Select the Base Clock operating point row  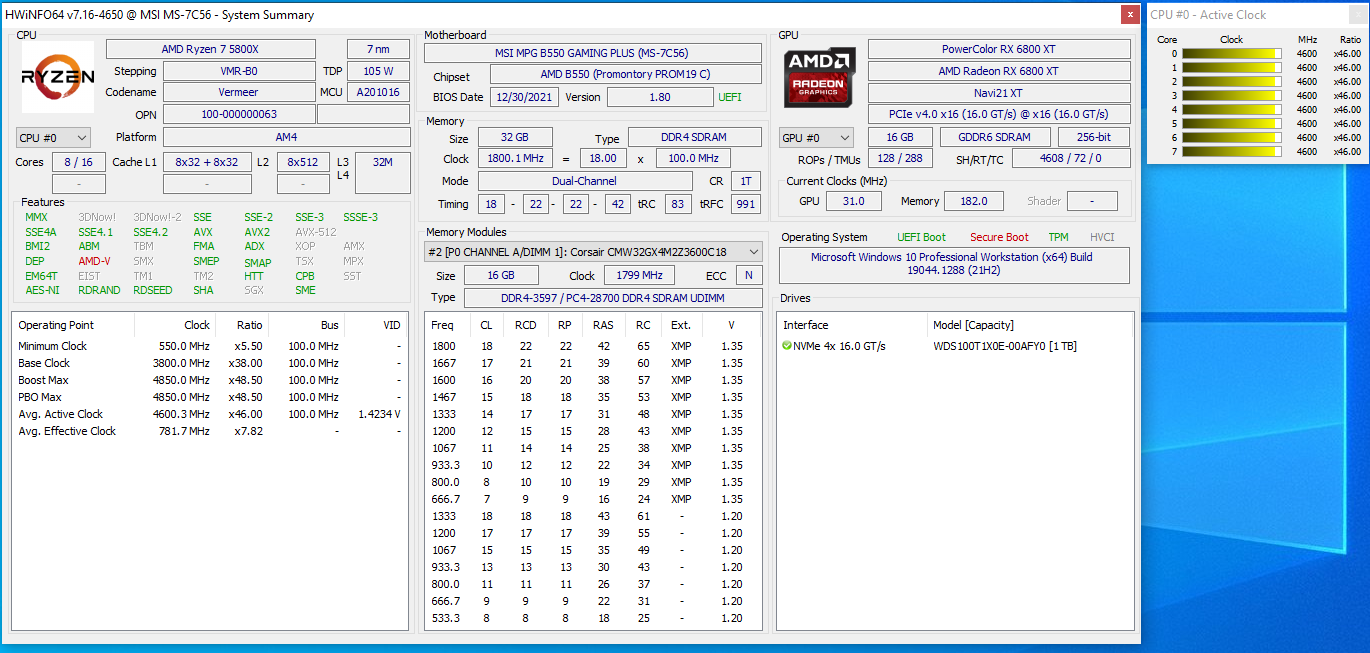210,363
